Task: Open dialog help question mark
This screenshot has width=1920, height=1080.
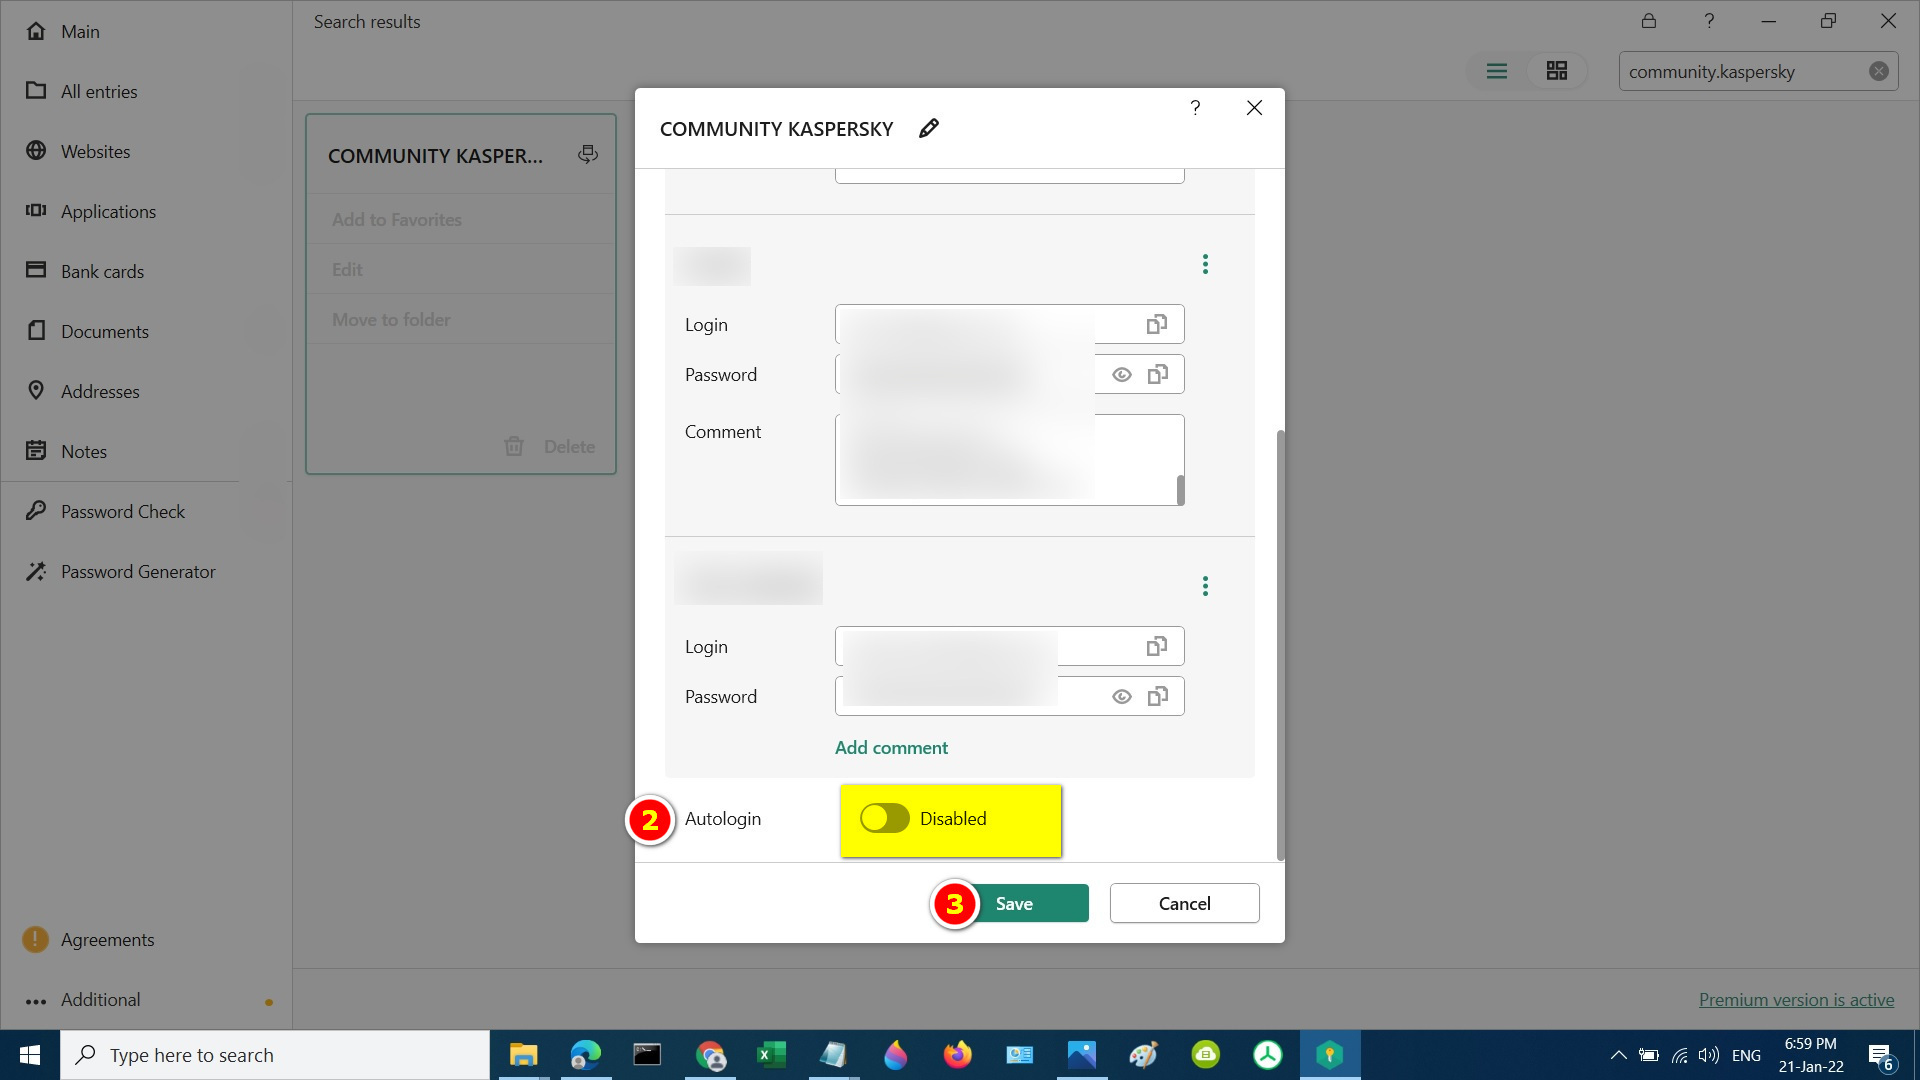Action: pyautogui.click(x=1195, y=108)
